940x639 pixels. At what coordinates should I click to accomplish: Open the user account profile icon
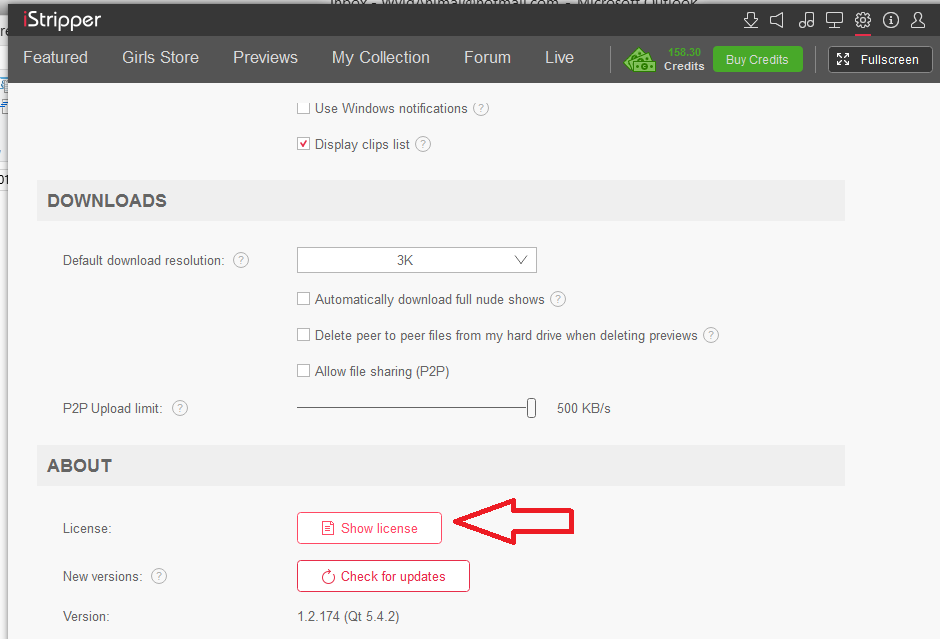pos(918,20)
